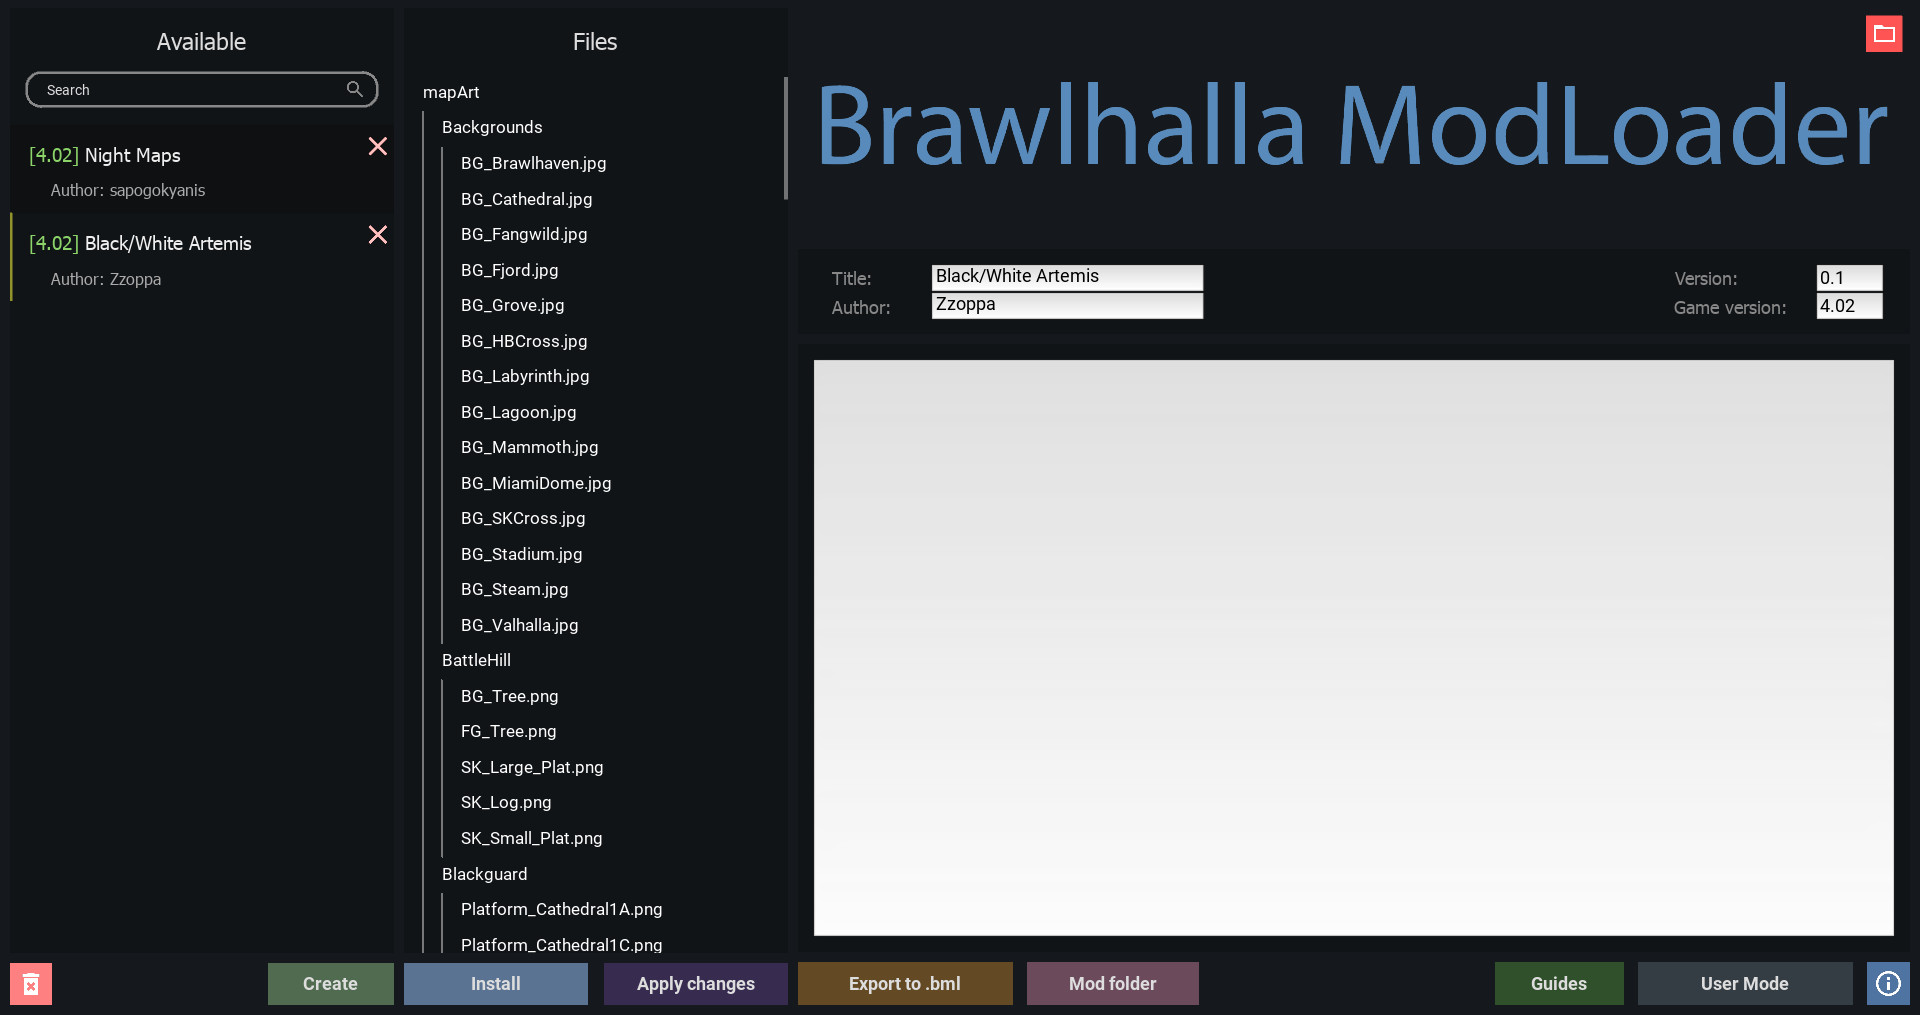Collapse the BattleHill folder

(x=476, y=660)
